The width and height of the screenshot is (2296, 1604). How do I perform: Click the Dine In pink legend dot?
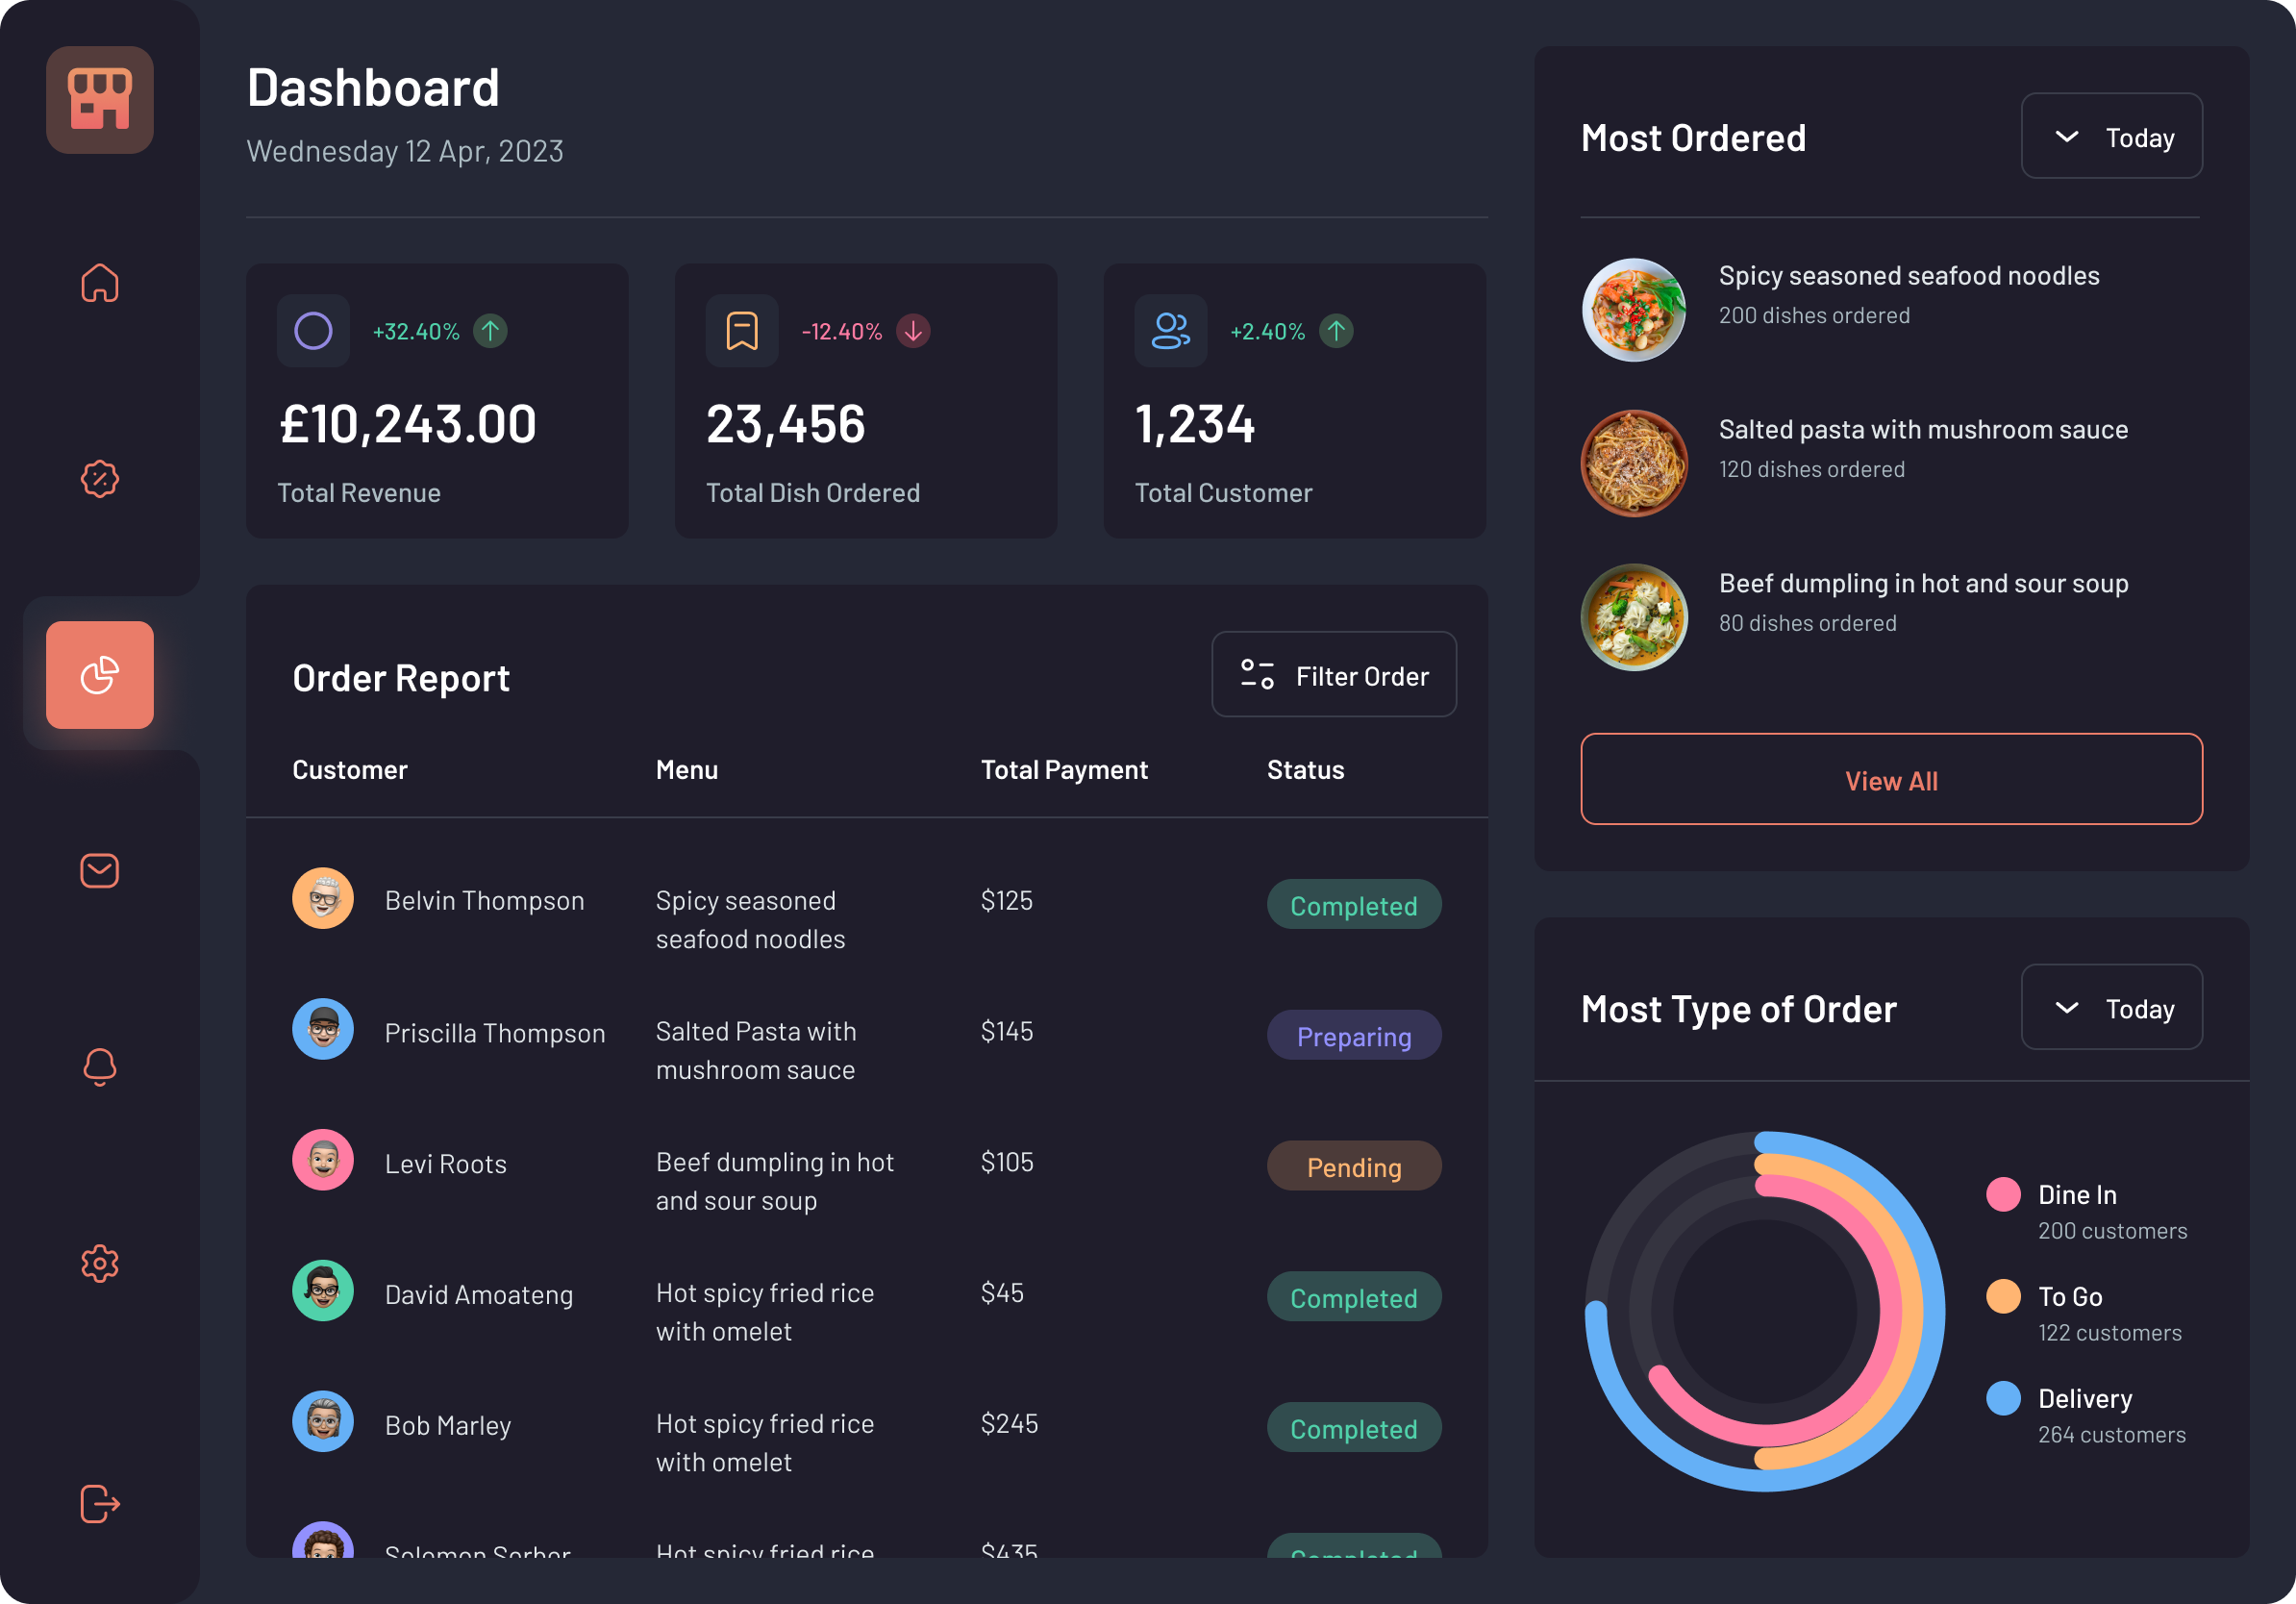(2003, 1195)
